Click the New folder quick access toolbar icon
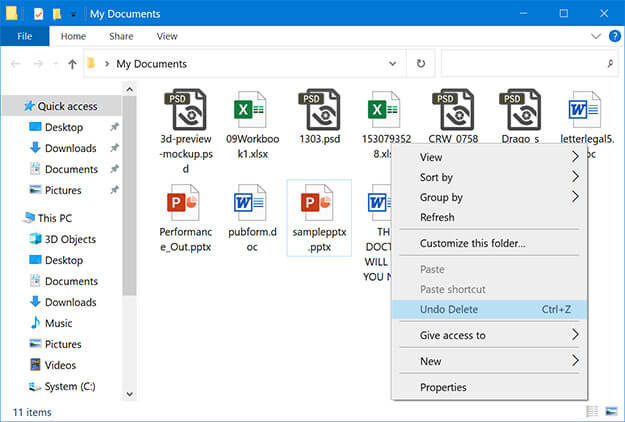 point(57,14)
